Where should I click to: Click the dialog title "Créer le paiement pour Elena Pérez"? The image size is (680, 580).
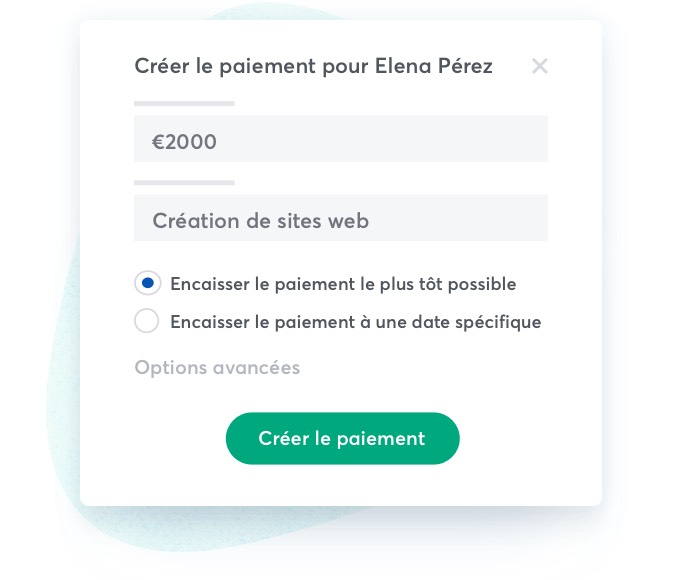coord(313,66)
